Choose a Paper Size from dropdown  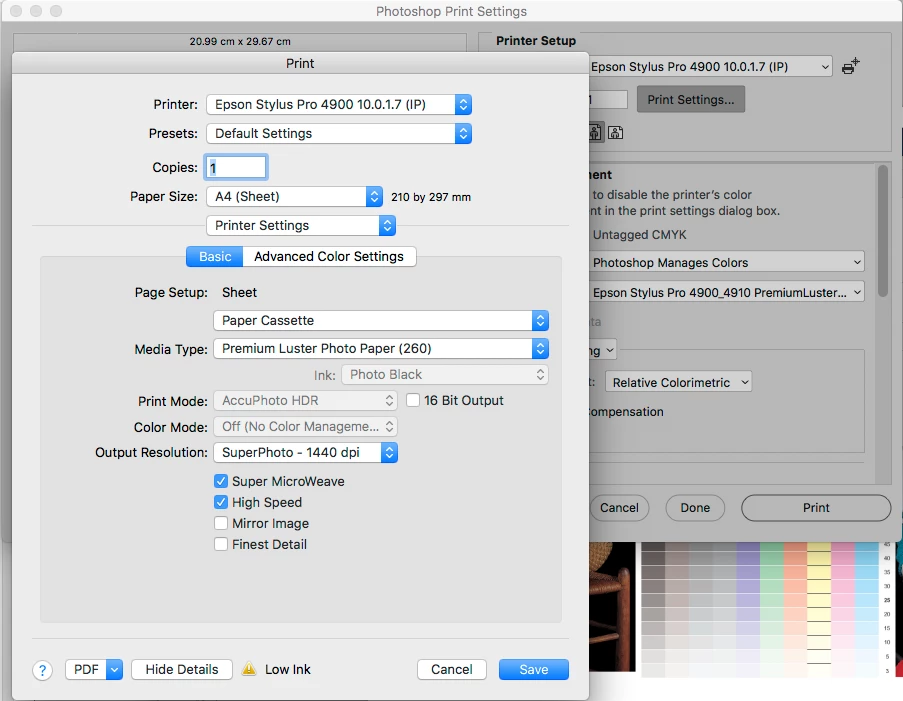[294, 196]
